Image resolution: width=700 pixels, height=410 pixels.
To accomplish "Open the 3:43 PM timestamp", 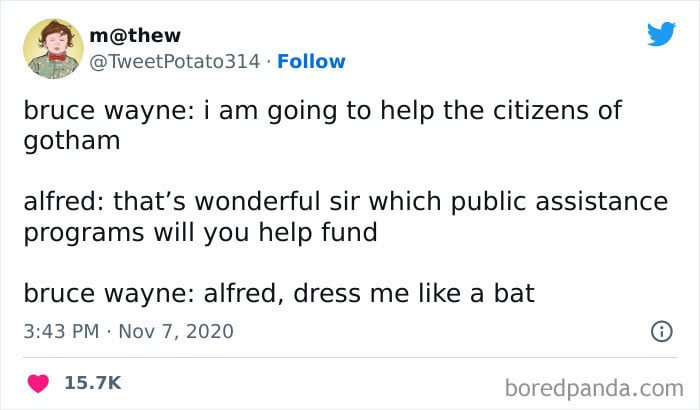I will (61, 331).
